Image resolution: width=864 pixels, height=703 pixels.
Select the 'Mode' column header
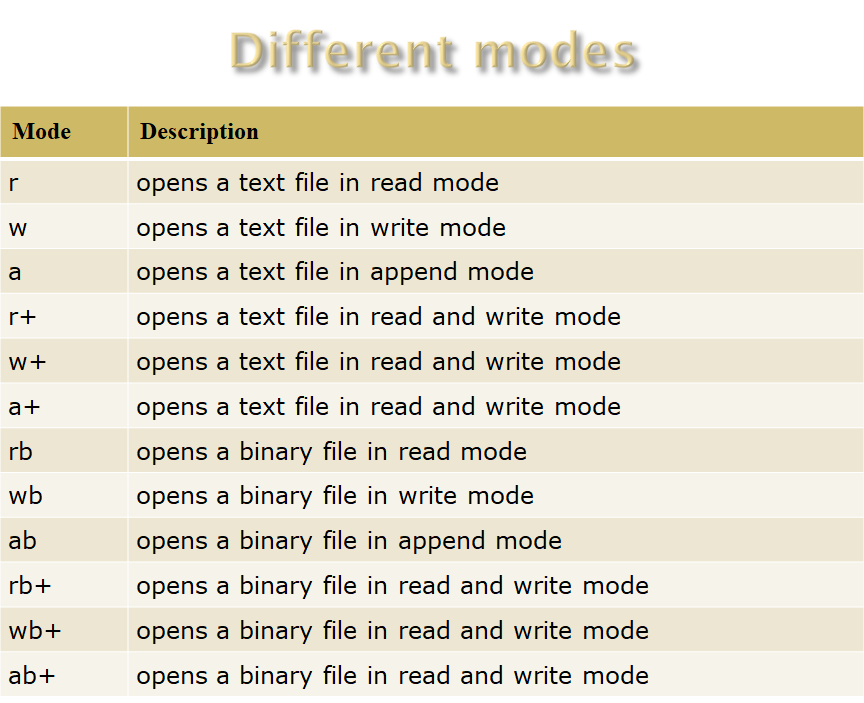[40, 131]
